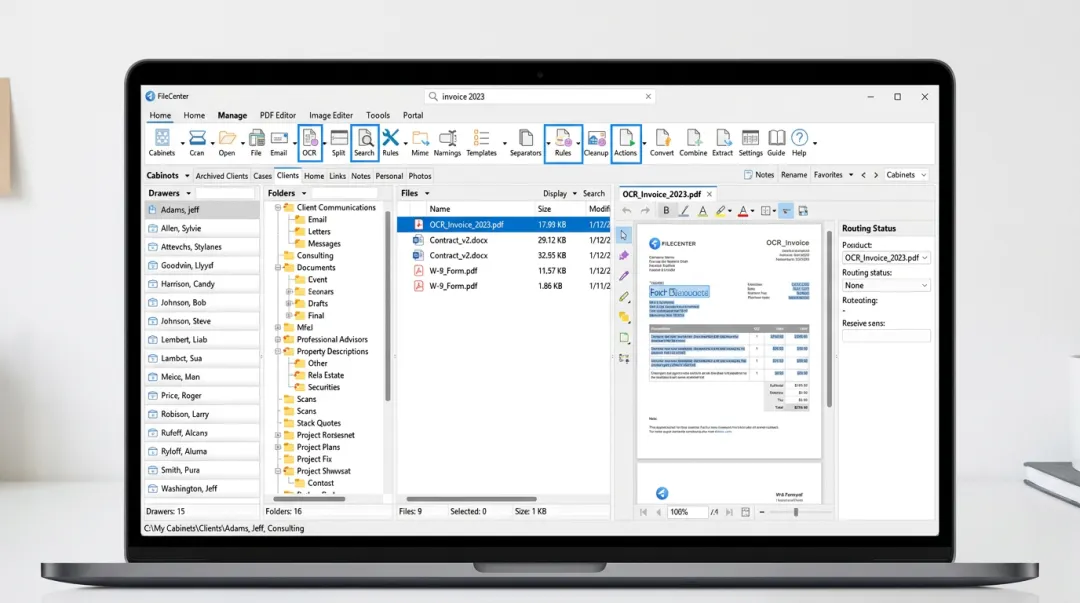Switch to the Manage ribbon tab
Screen dimensions: 1080x603
click(232, 116)
